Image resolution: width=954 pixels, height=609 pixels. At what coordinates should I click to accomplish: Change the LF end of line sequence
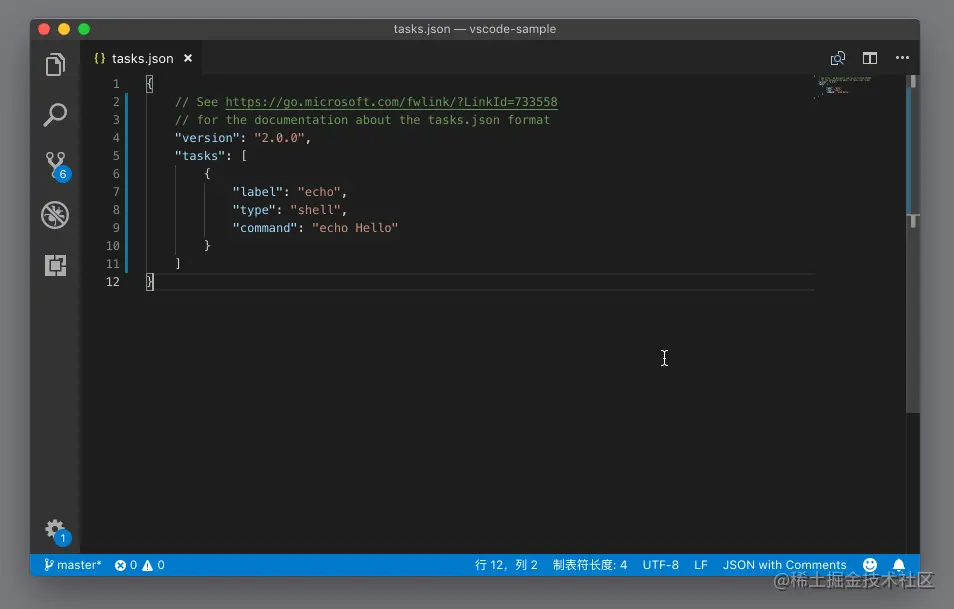[x=701, y=565]
